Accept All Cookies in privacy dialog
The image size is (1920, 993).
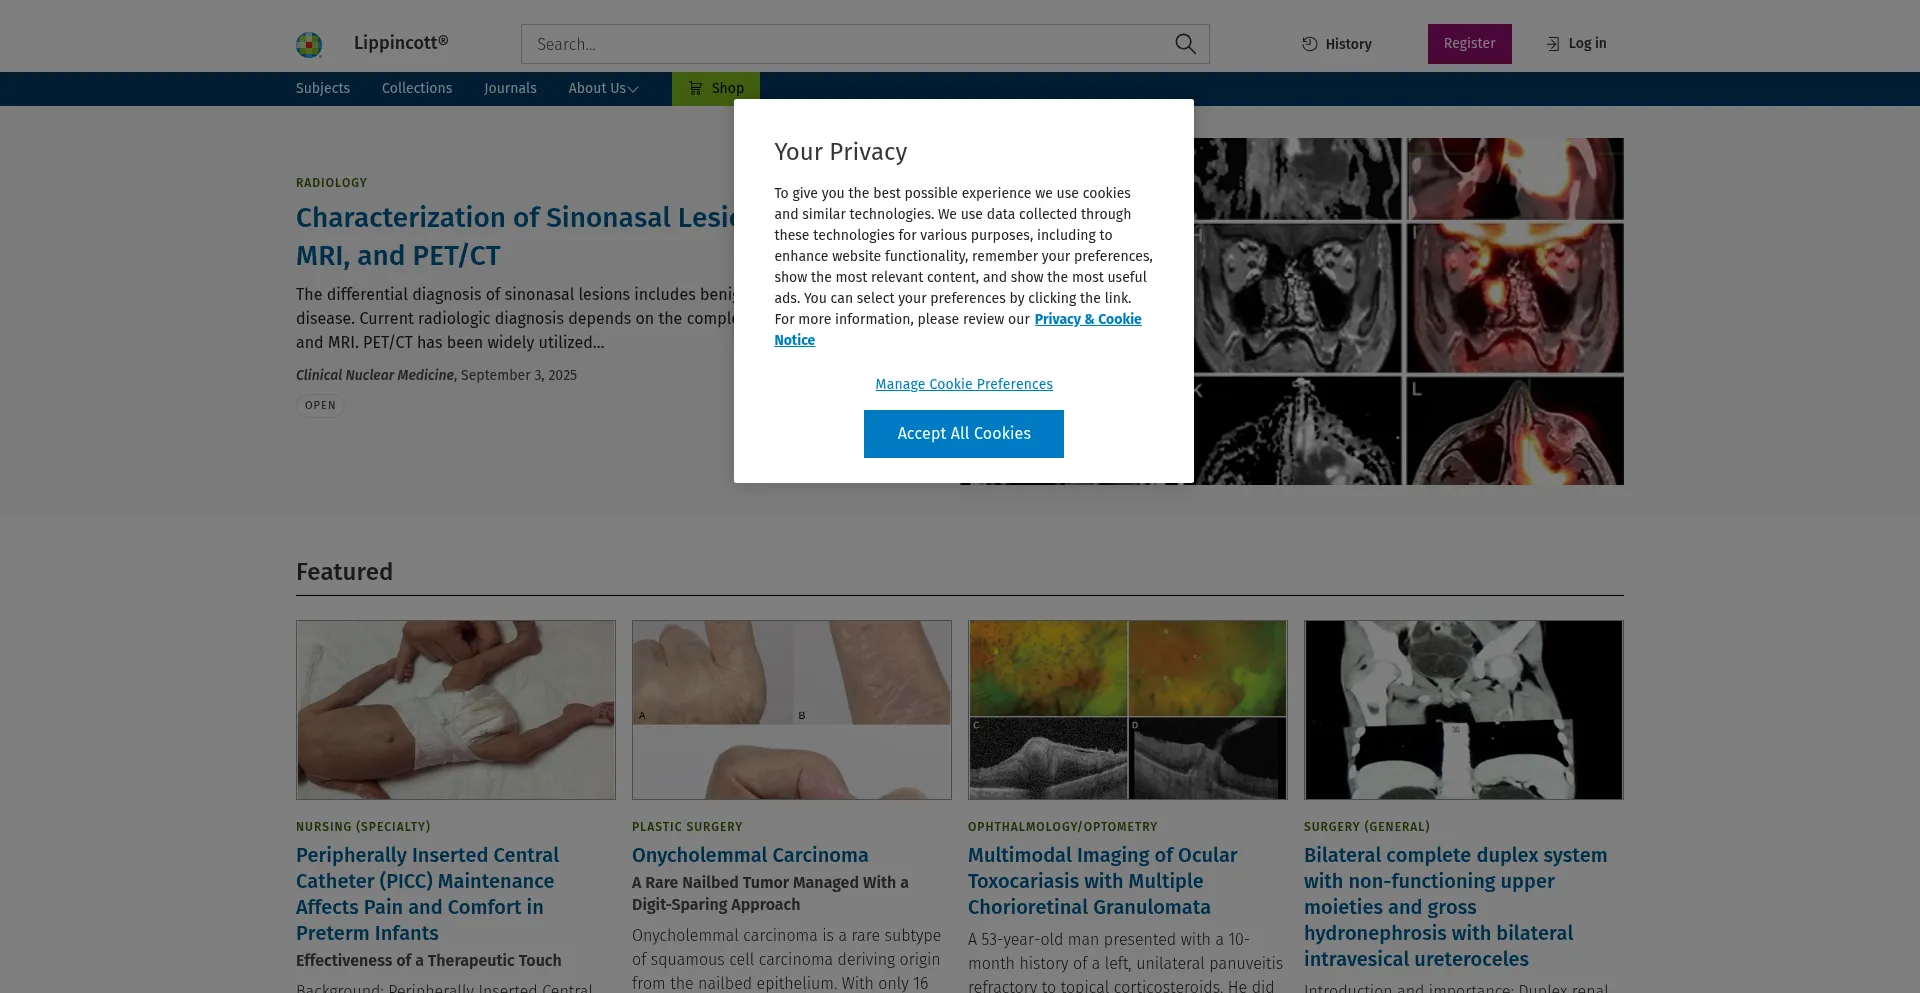point(964,434)
